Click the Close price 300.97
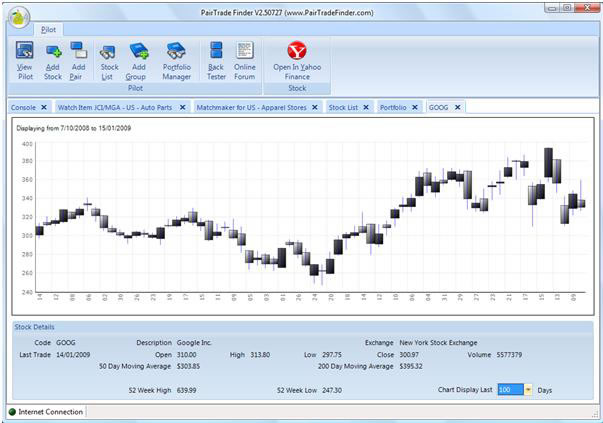This screenshot has width=603, height=423. 409,355
